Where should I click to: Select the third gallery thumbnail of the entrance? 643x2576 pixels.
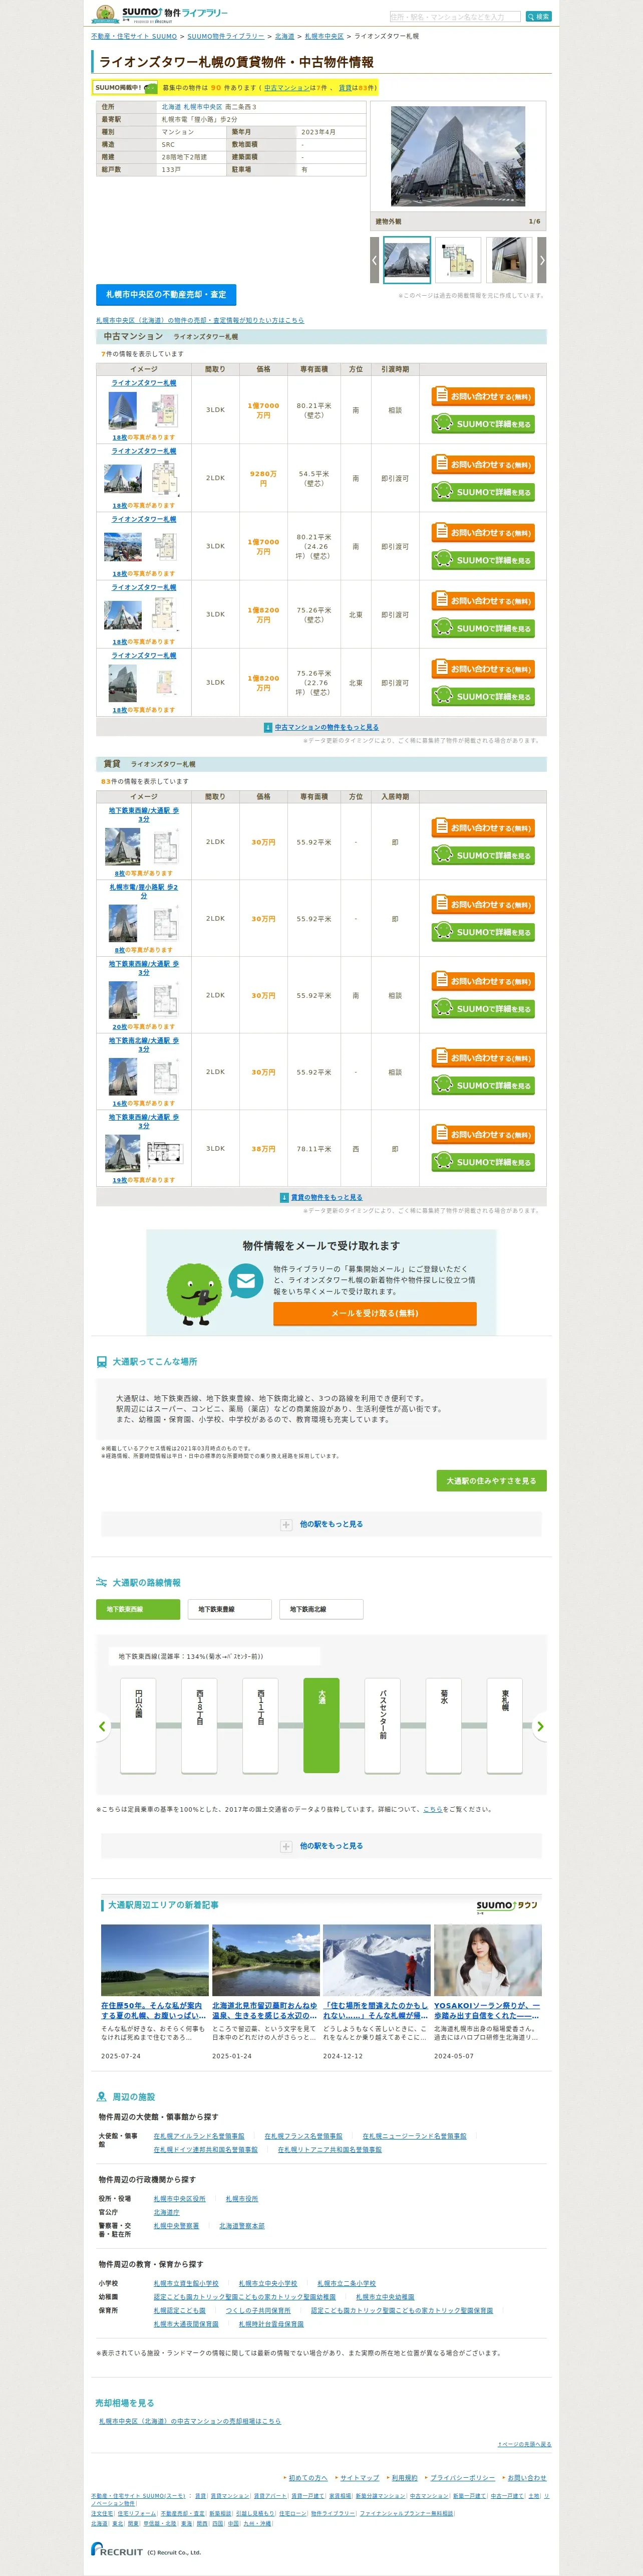click(x=509, y=260)
